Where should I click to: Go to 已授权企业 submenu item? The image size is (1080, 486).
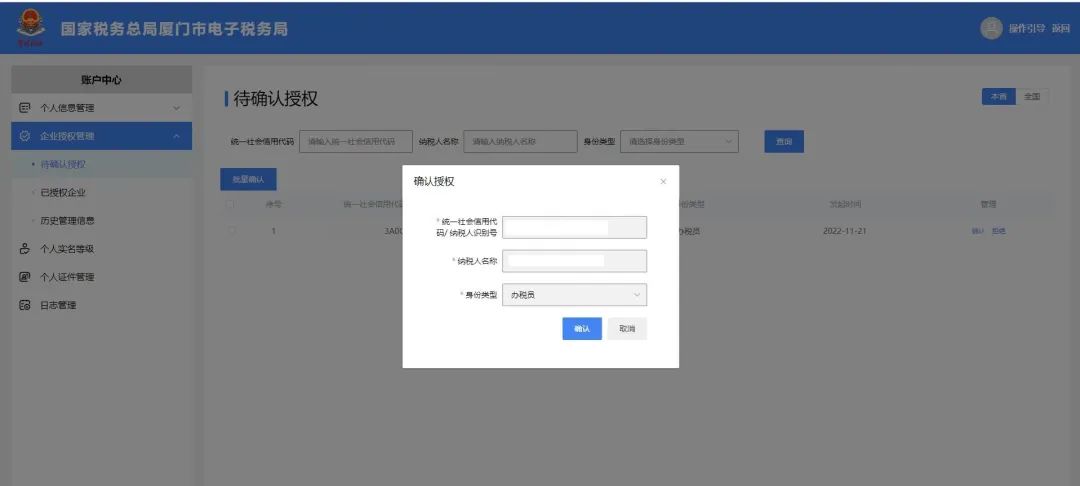[x=63, y=193]
